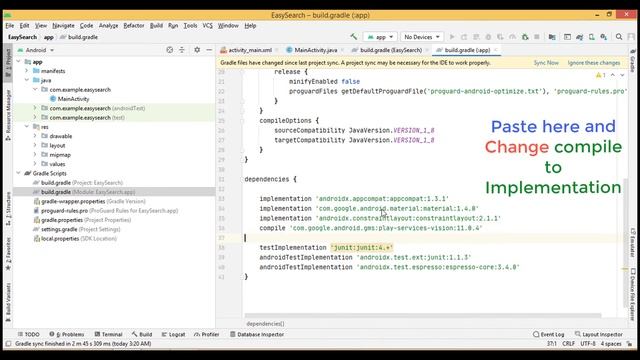Click Sync Now link

[x=546, y=63]
